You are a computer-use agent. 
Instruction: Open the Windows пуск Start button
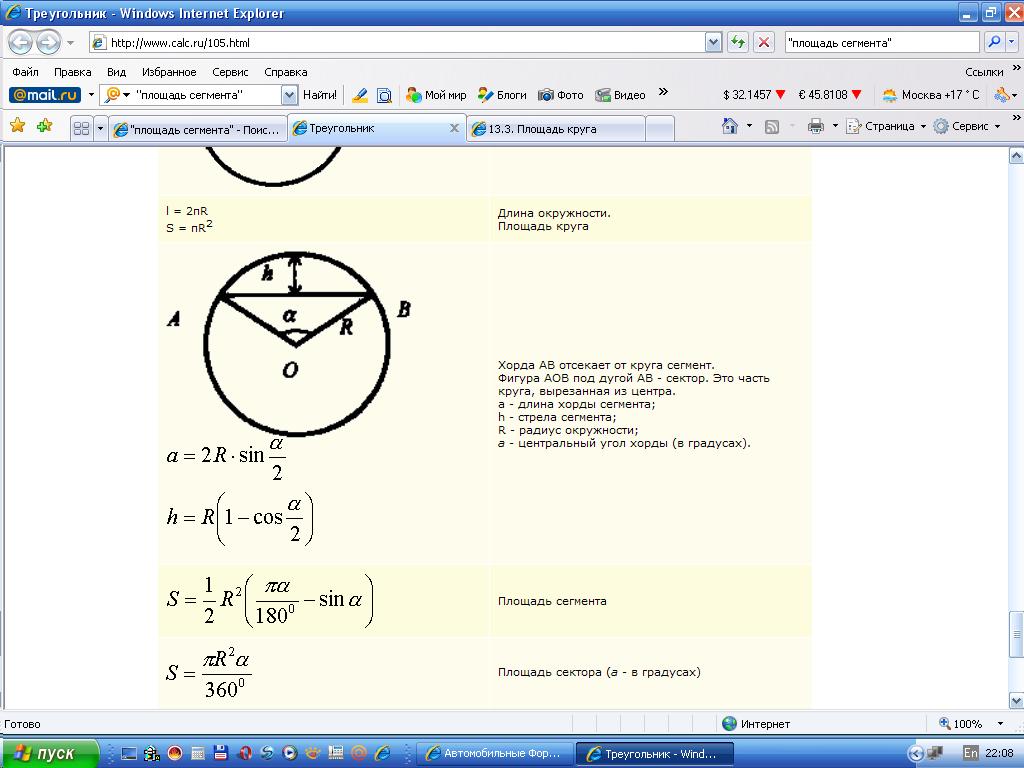[x=50, y=753]
